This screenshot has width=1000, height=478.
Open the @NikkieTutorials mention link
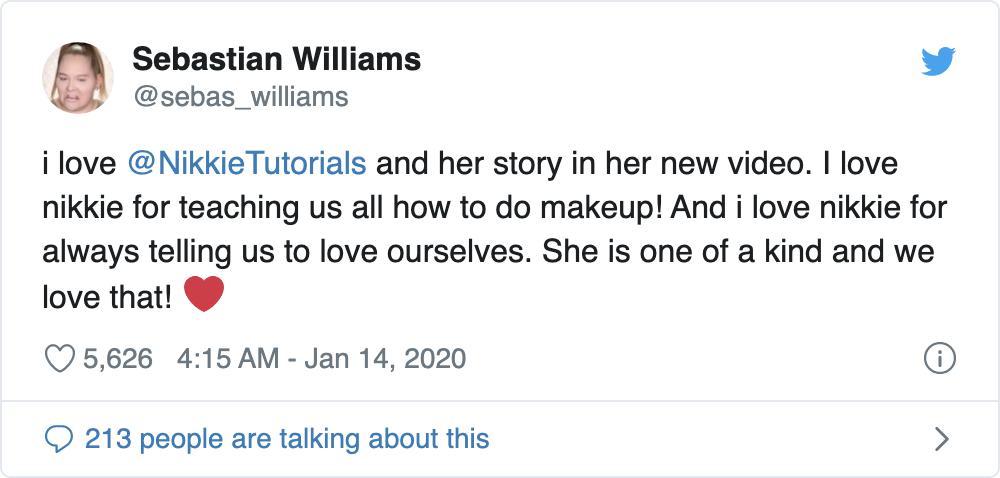tap(246, 162)
